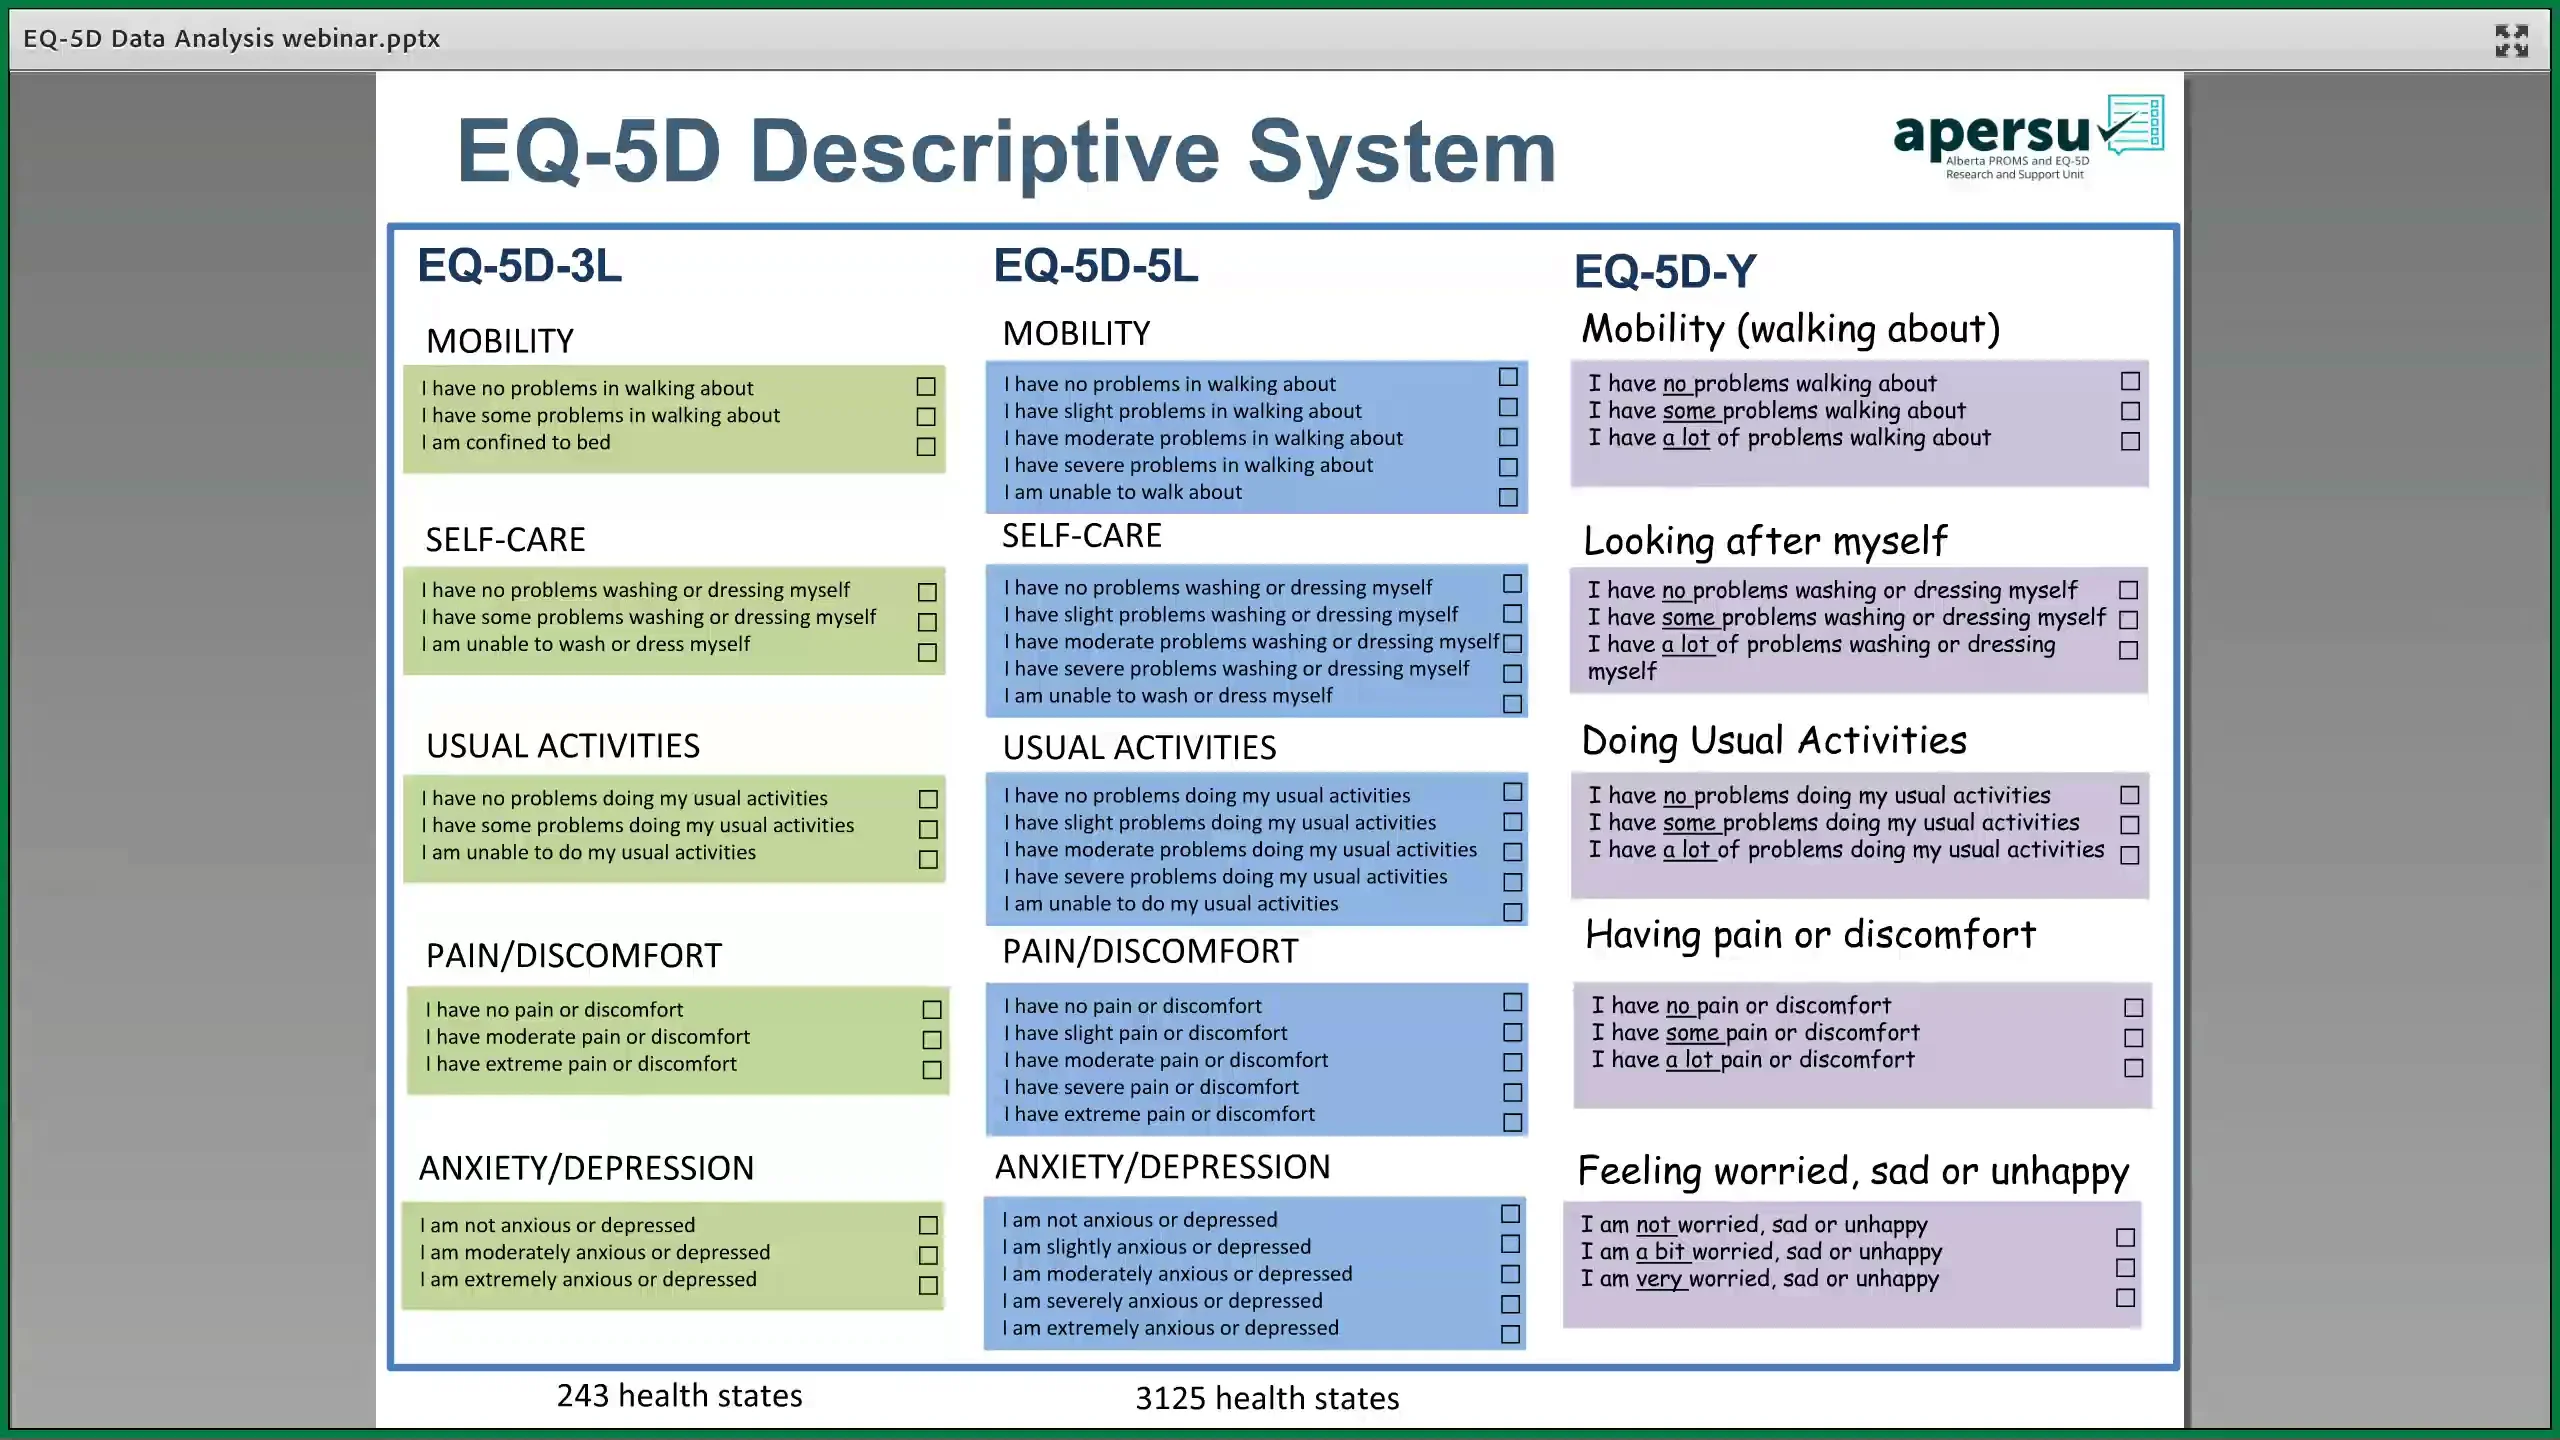The width and height of the screenshot is (2560, 1440).
Task: Check 'I have no problems in walking about' under EQ-5D-3L
Action: [924, 387]
